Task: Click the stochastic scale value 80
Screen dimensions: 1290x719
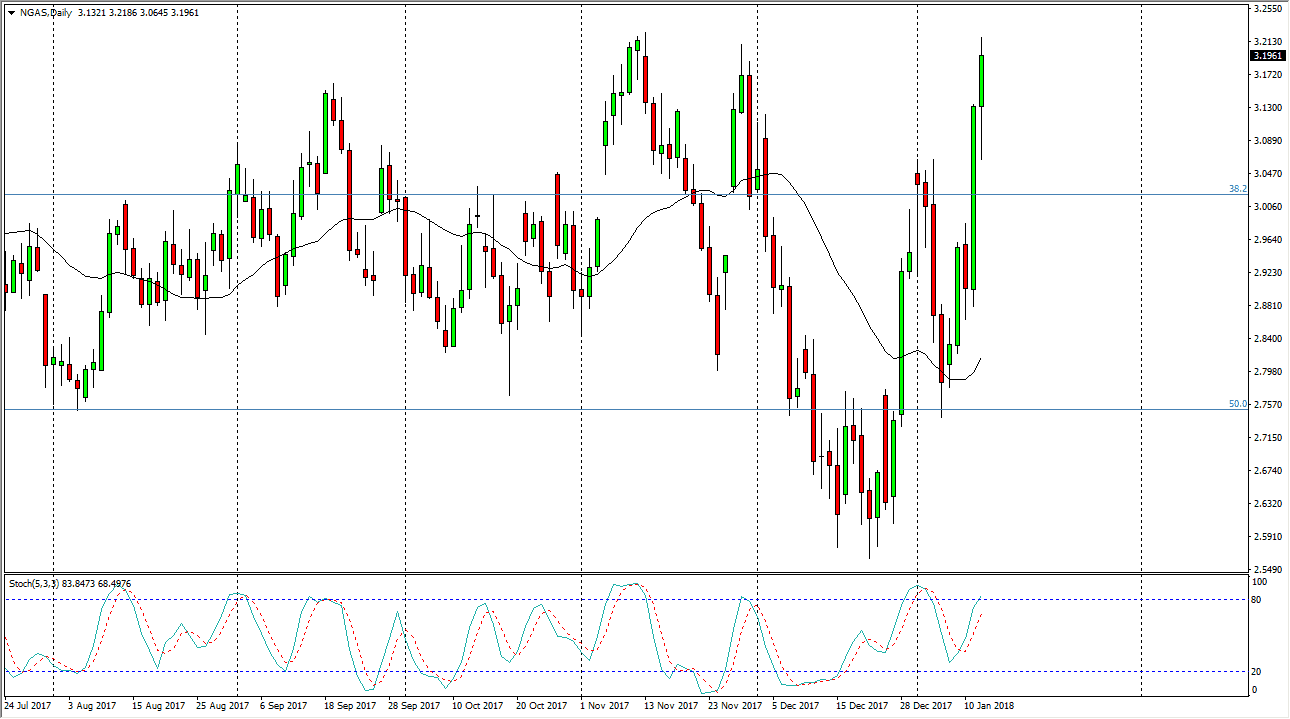Action: click(1257, 600)
